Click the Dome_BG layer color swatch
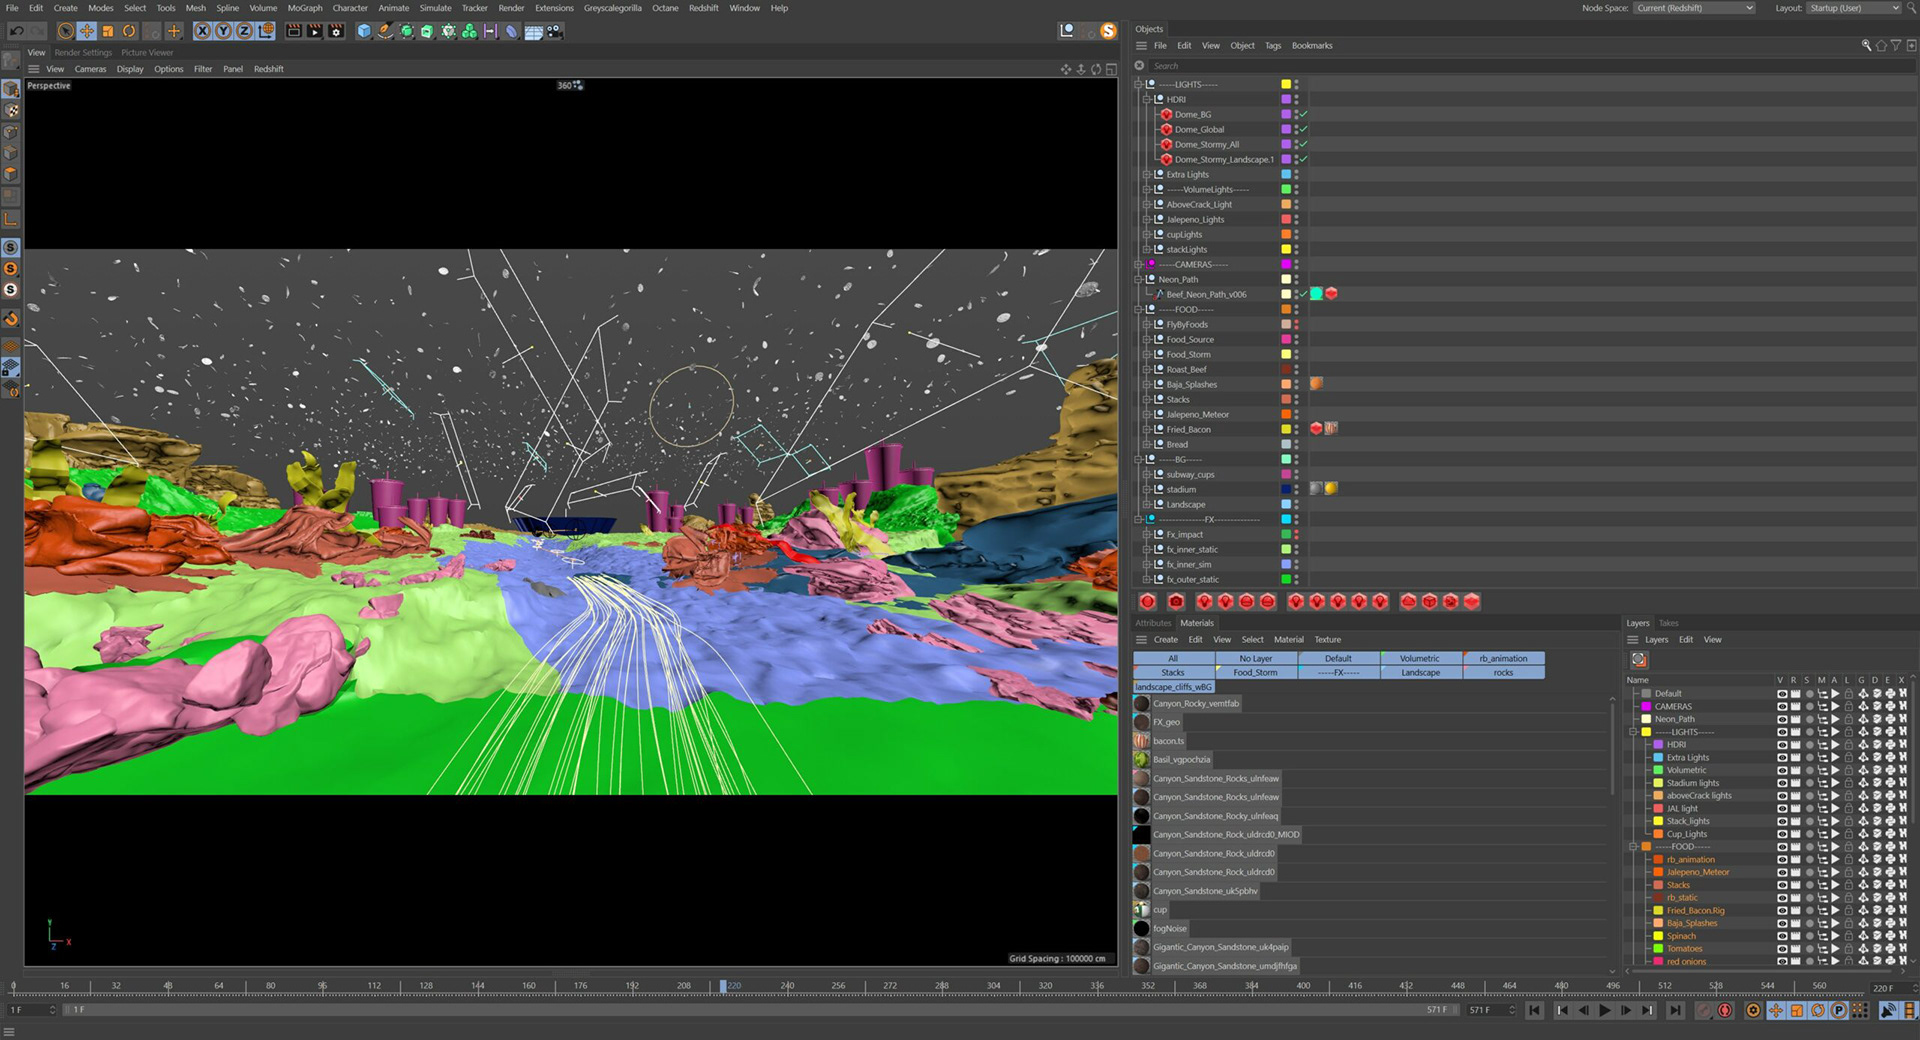1920x1040 pixels. [1286, 114]
